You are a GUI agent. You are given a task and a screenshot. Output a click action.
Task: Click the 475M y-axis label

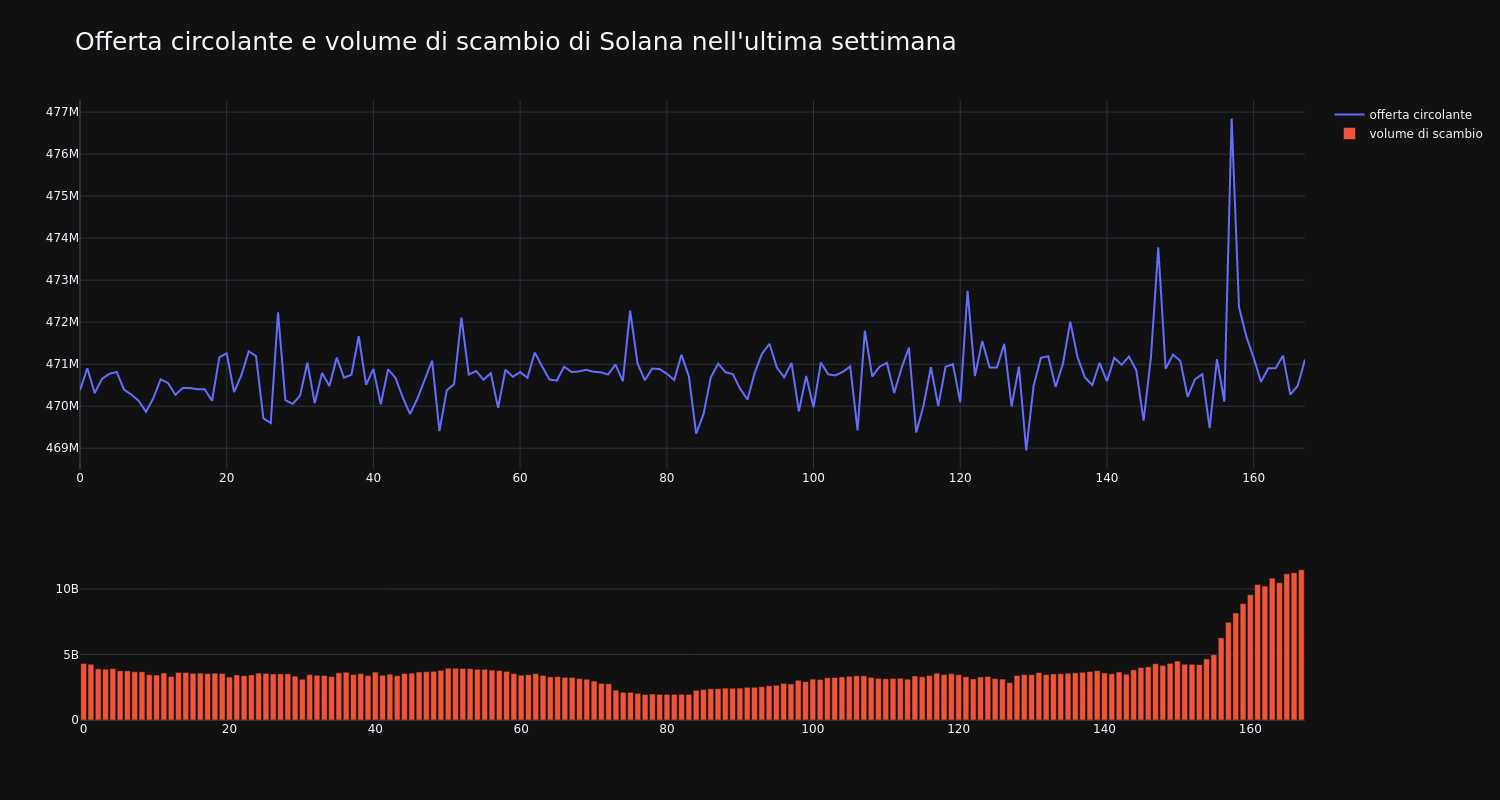coord(62,196)
